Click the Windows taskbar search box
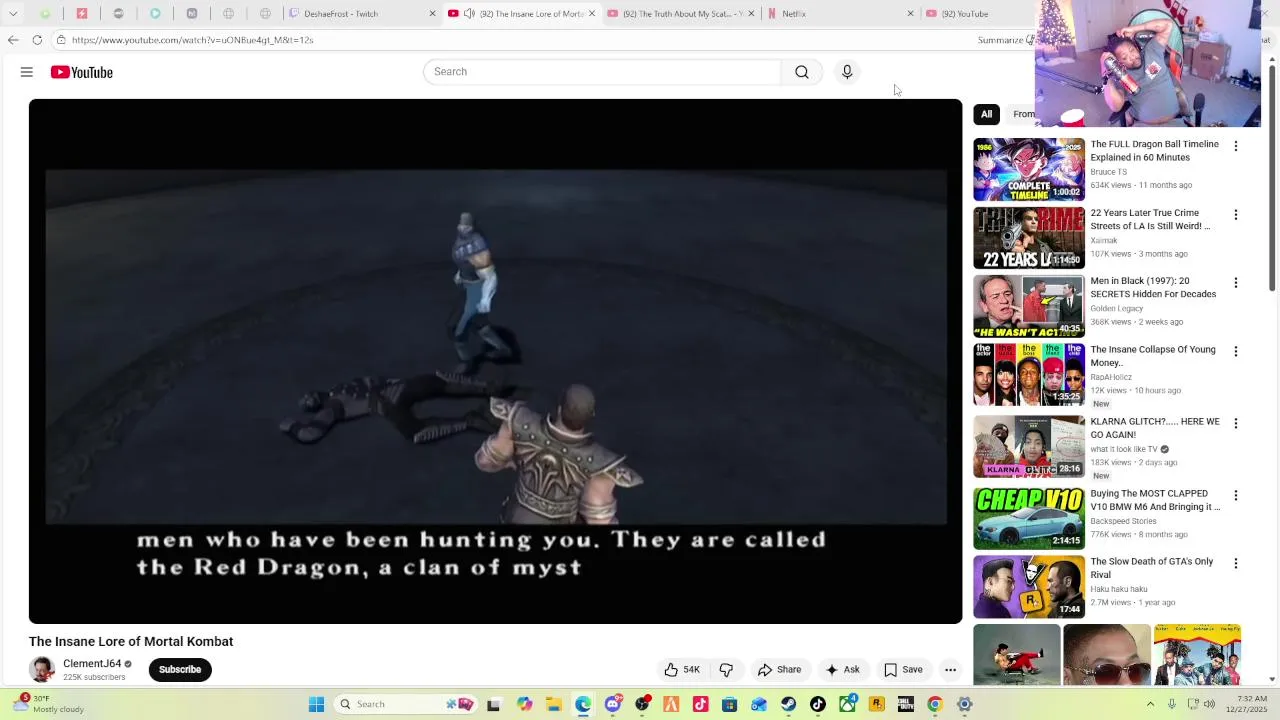The width and height of the screenshot is (1280, 720). (405, 704)
